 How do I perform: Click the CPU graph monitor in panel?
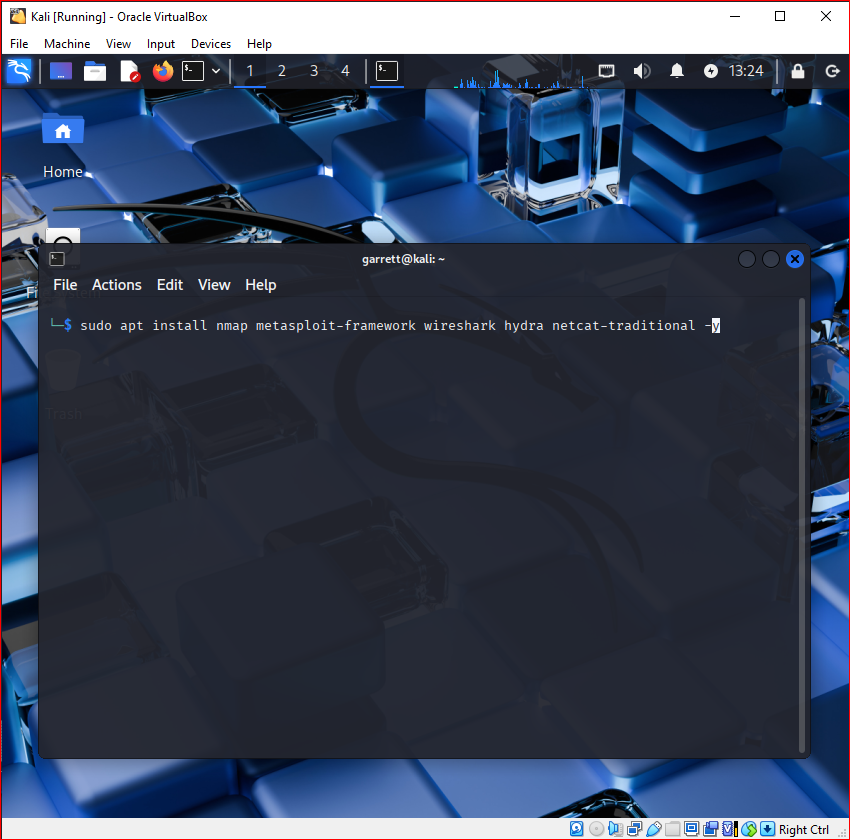520,72
